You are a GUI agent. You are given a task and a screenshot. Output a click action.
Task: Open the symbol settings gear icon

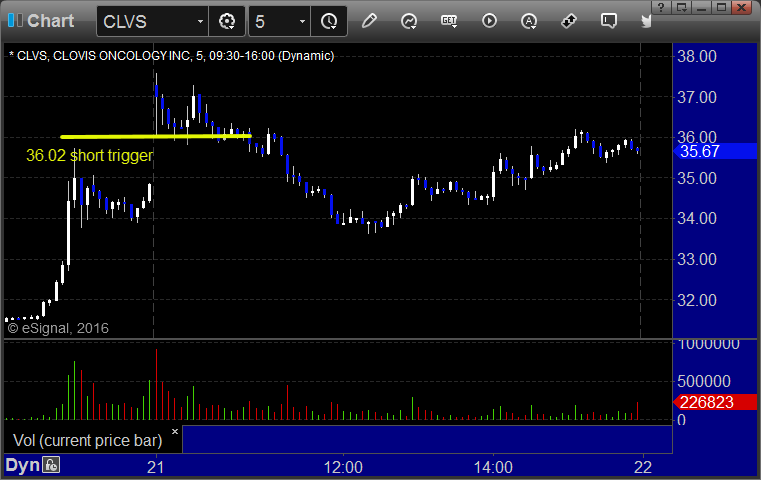[x=227, y=21]
